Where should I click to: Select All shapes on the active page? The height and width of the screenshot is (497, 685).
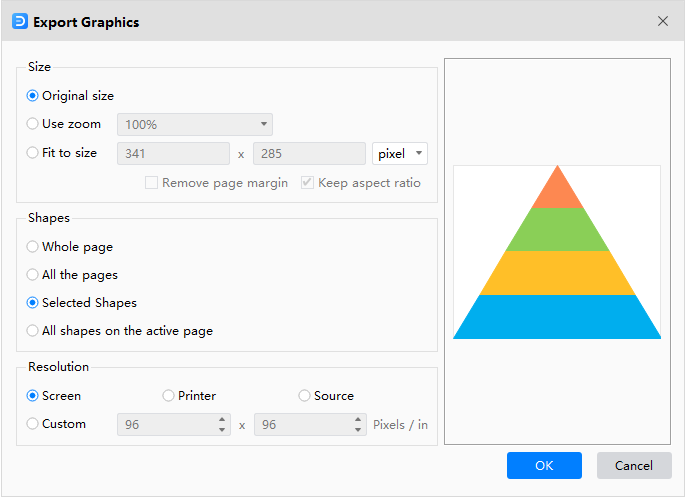tap(33, 331)
